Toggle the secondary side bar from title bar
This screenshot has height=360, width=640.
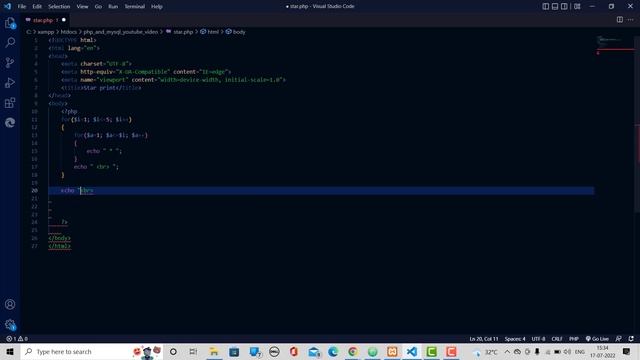tap(564, 7)
